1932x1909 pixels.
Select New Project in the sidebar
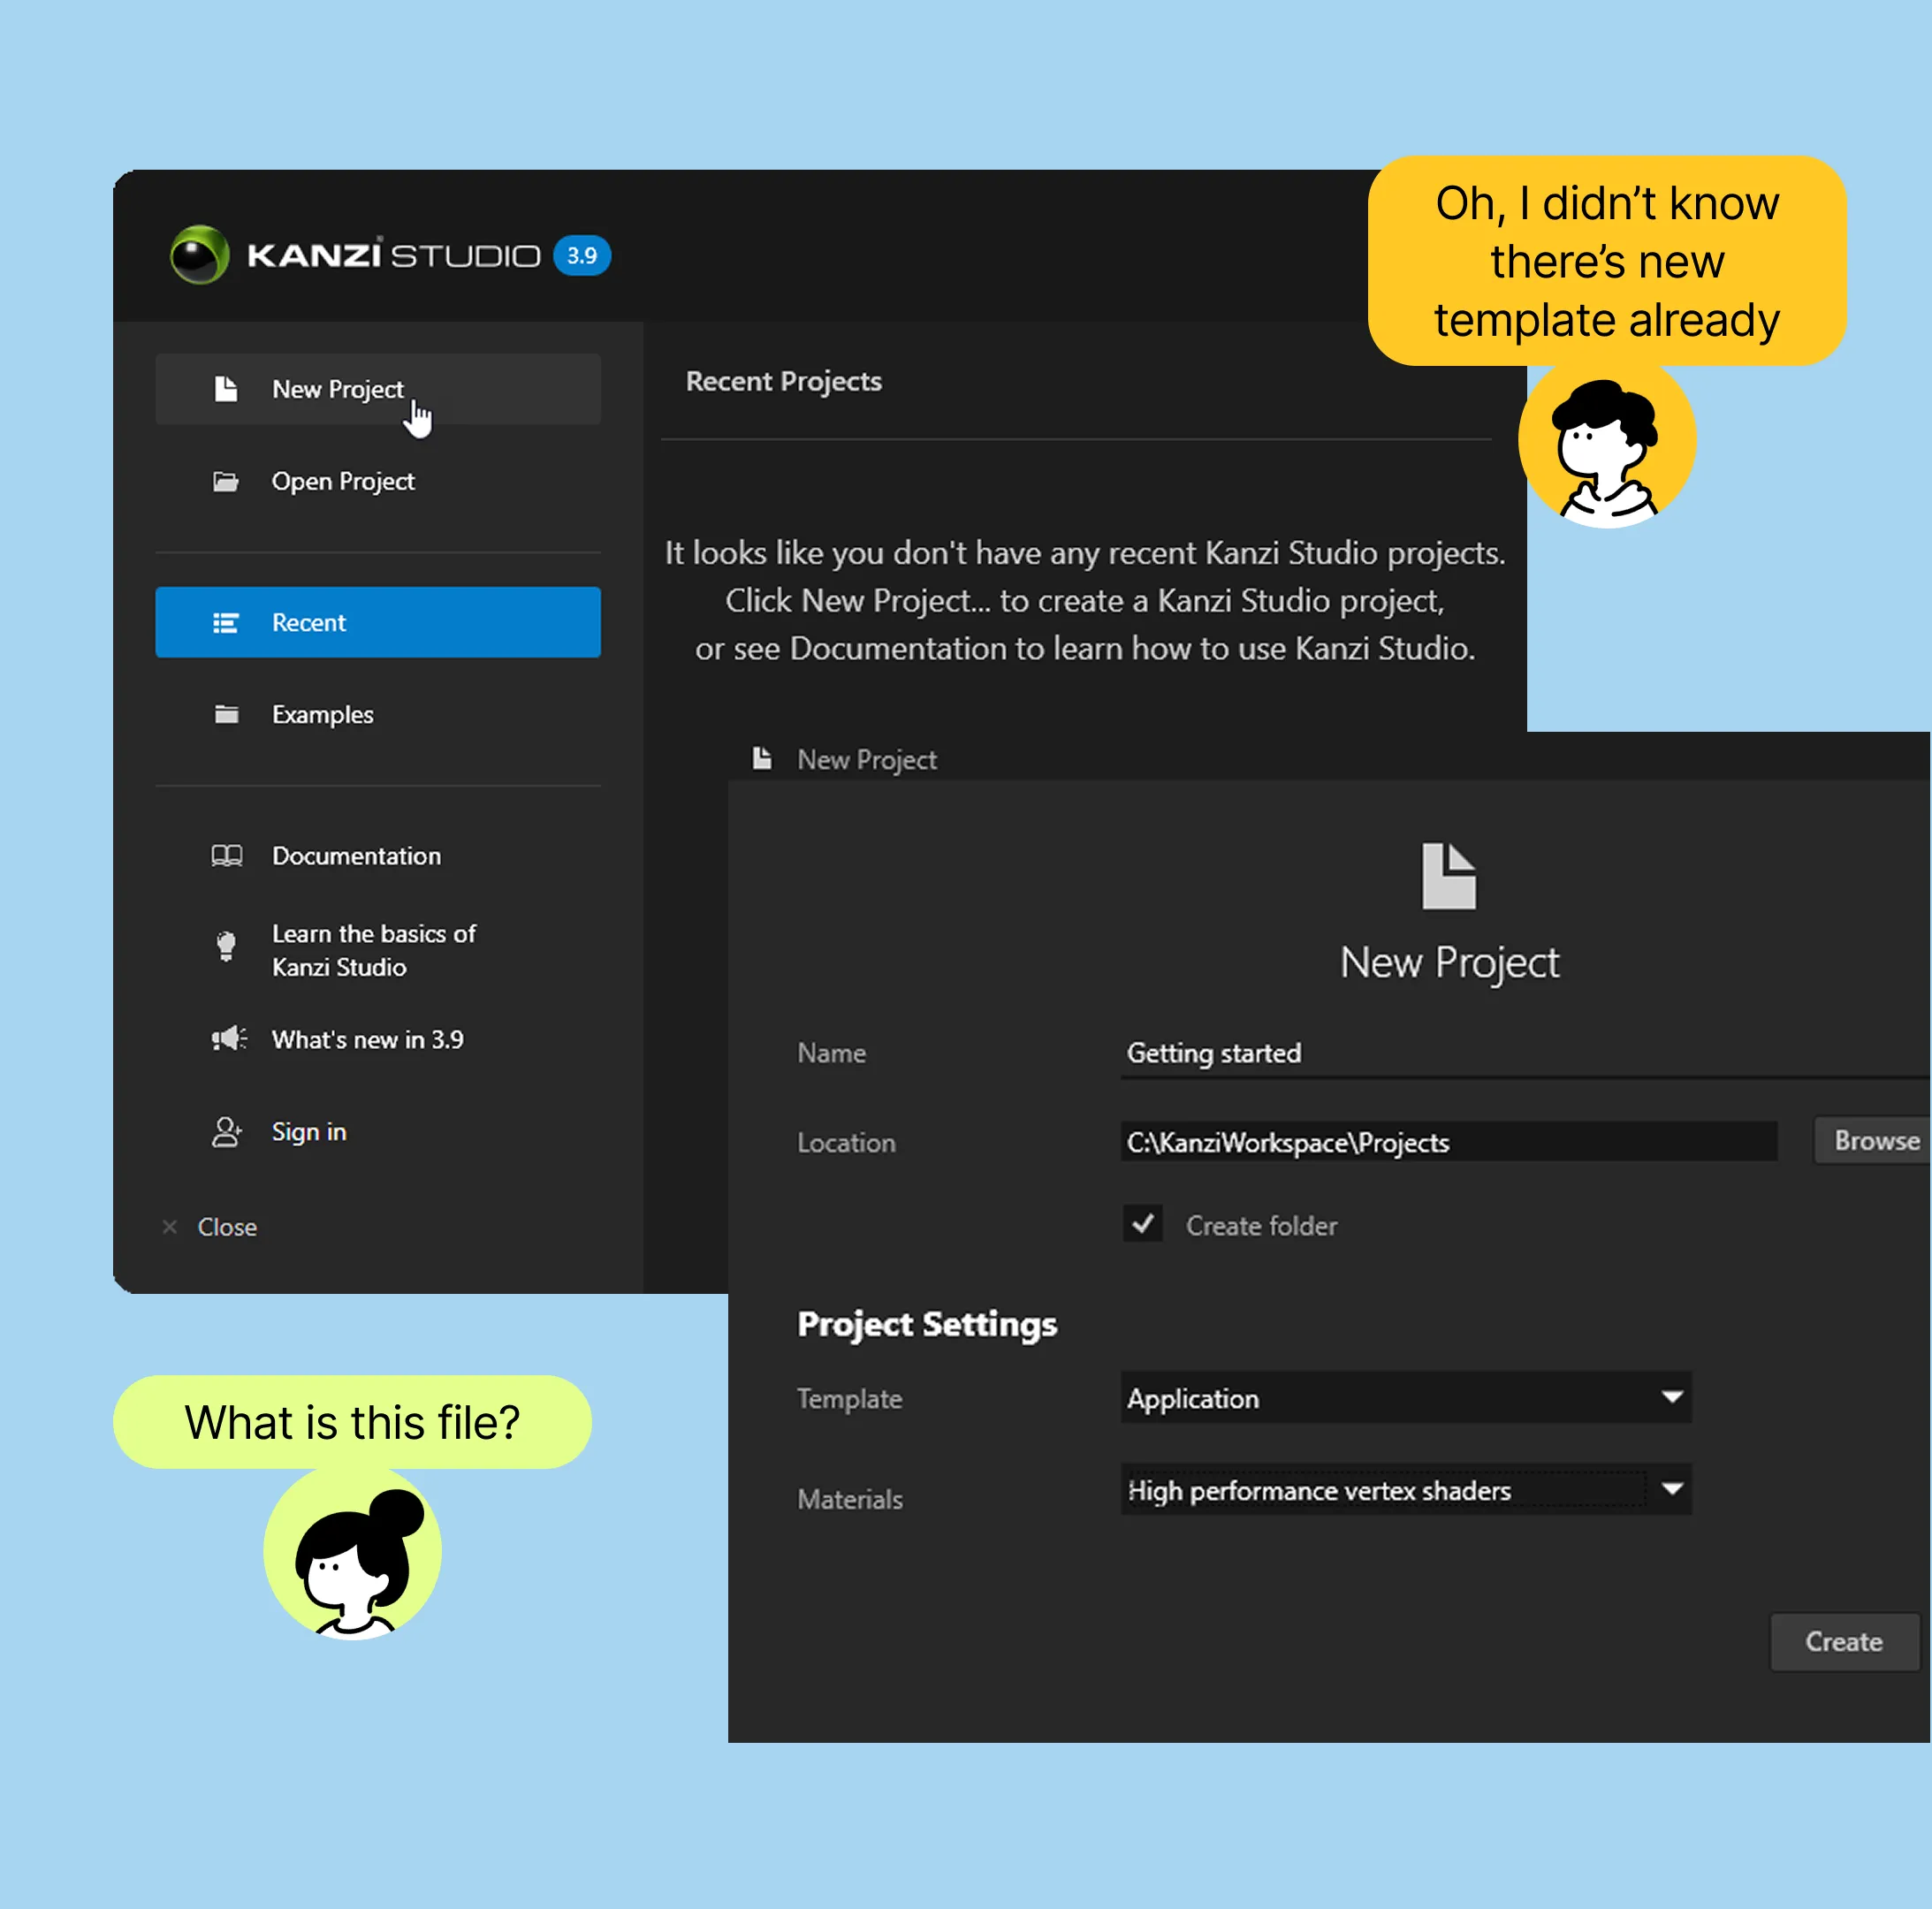[378, 389]
